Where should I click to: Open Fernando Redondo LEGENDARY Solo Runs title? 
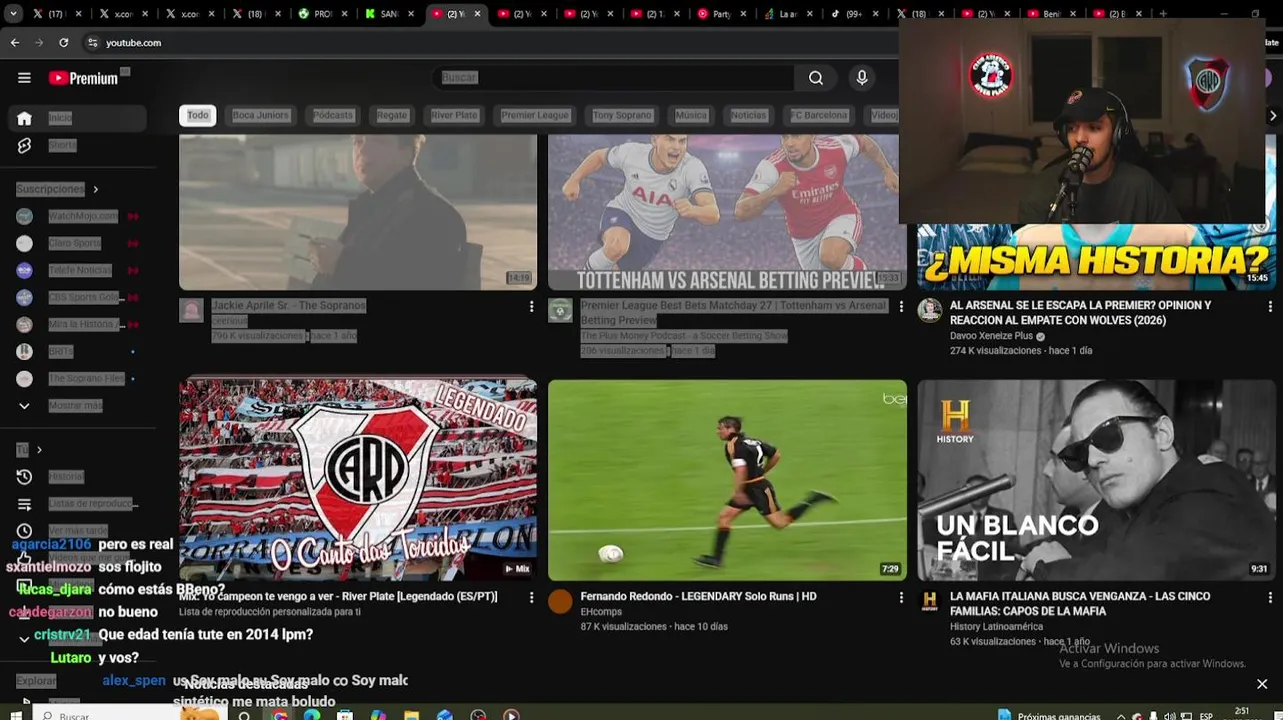pyautogui.click(x=698, y=596)
